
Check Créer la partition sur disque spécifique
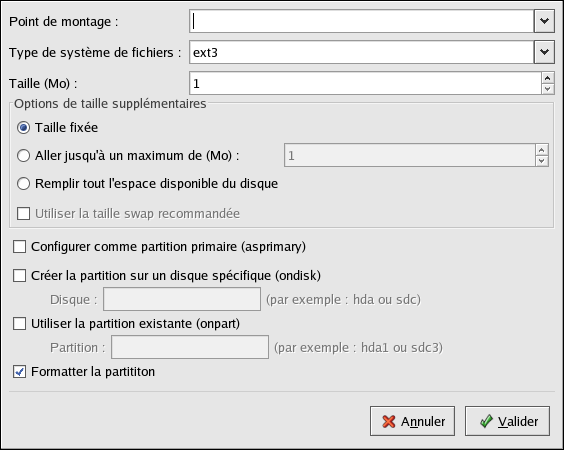point(19,276)
